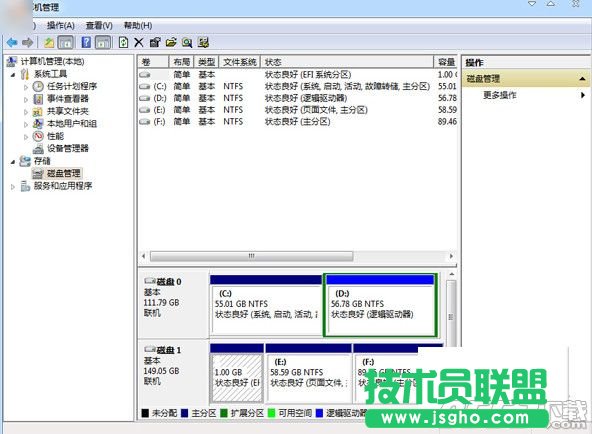592x434 pixels.
Task: Click the Delete X toolbar icon
Action: click(139, 43)
